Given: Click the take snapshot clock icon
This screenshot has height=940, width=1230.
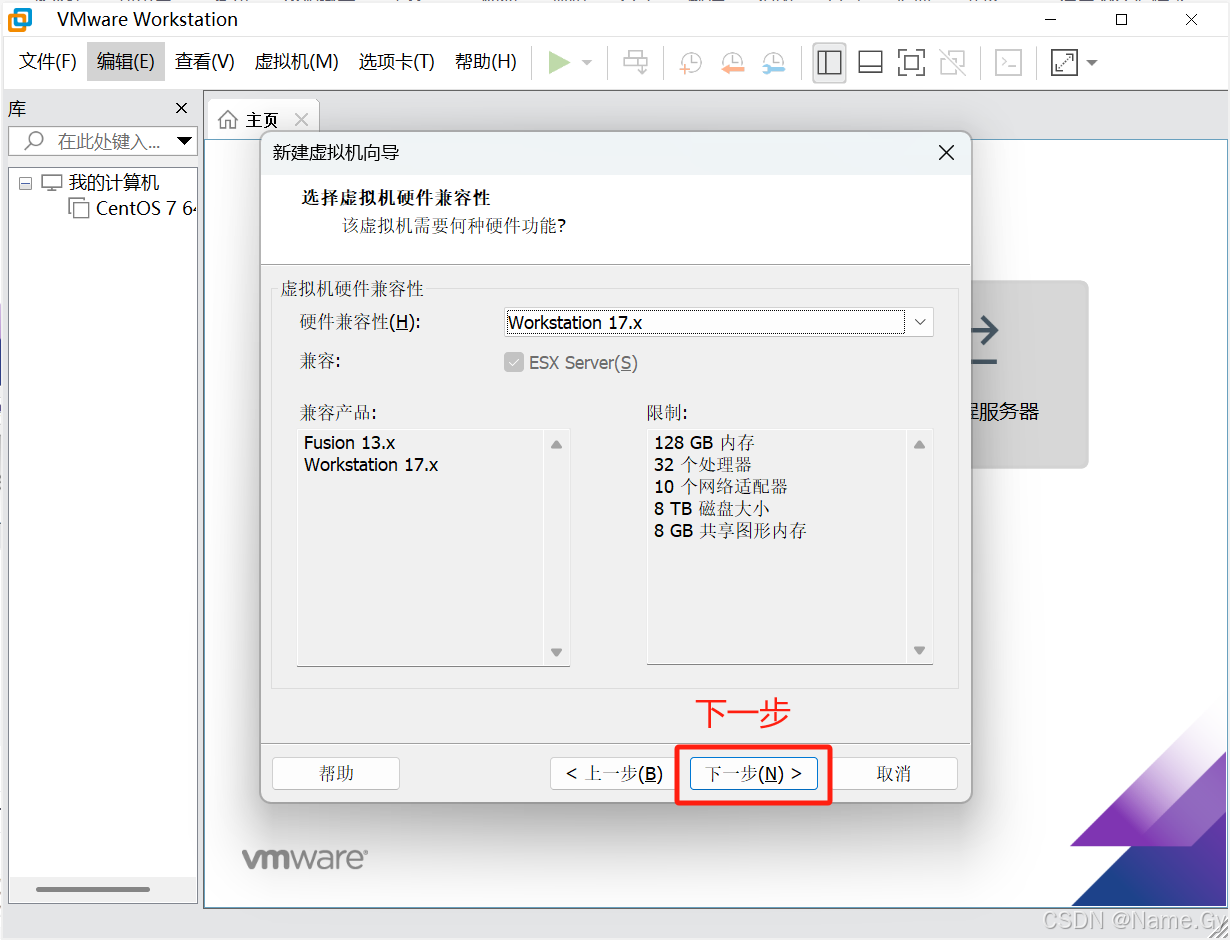Looking at the screenshot, I should (690, 63).
